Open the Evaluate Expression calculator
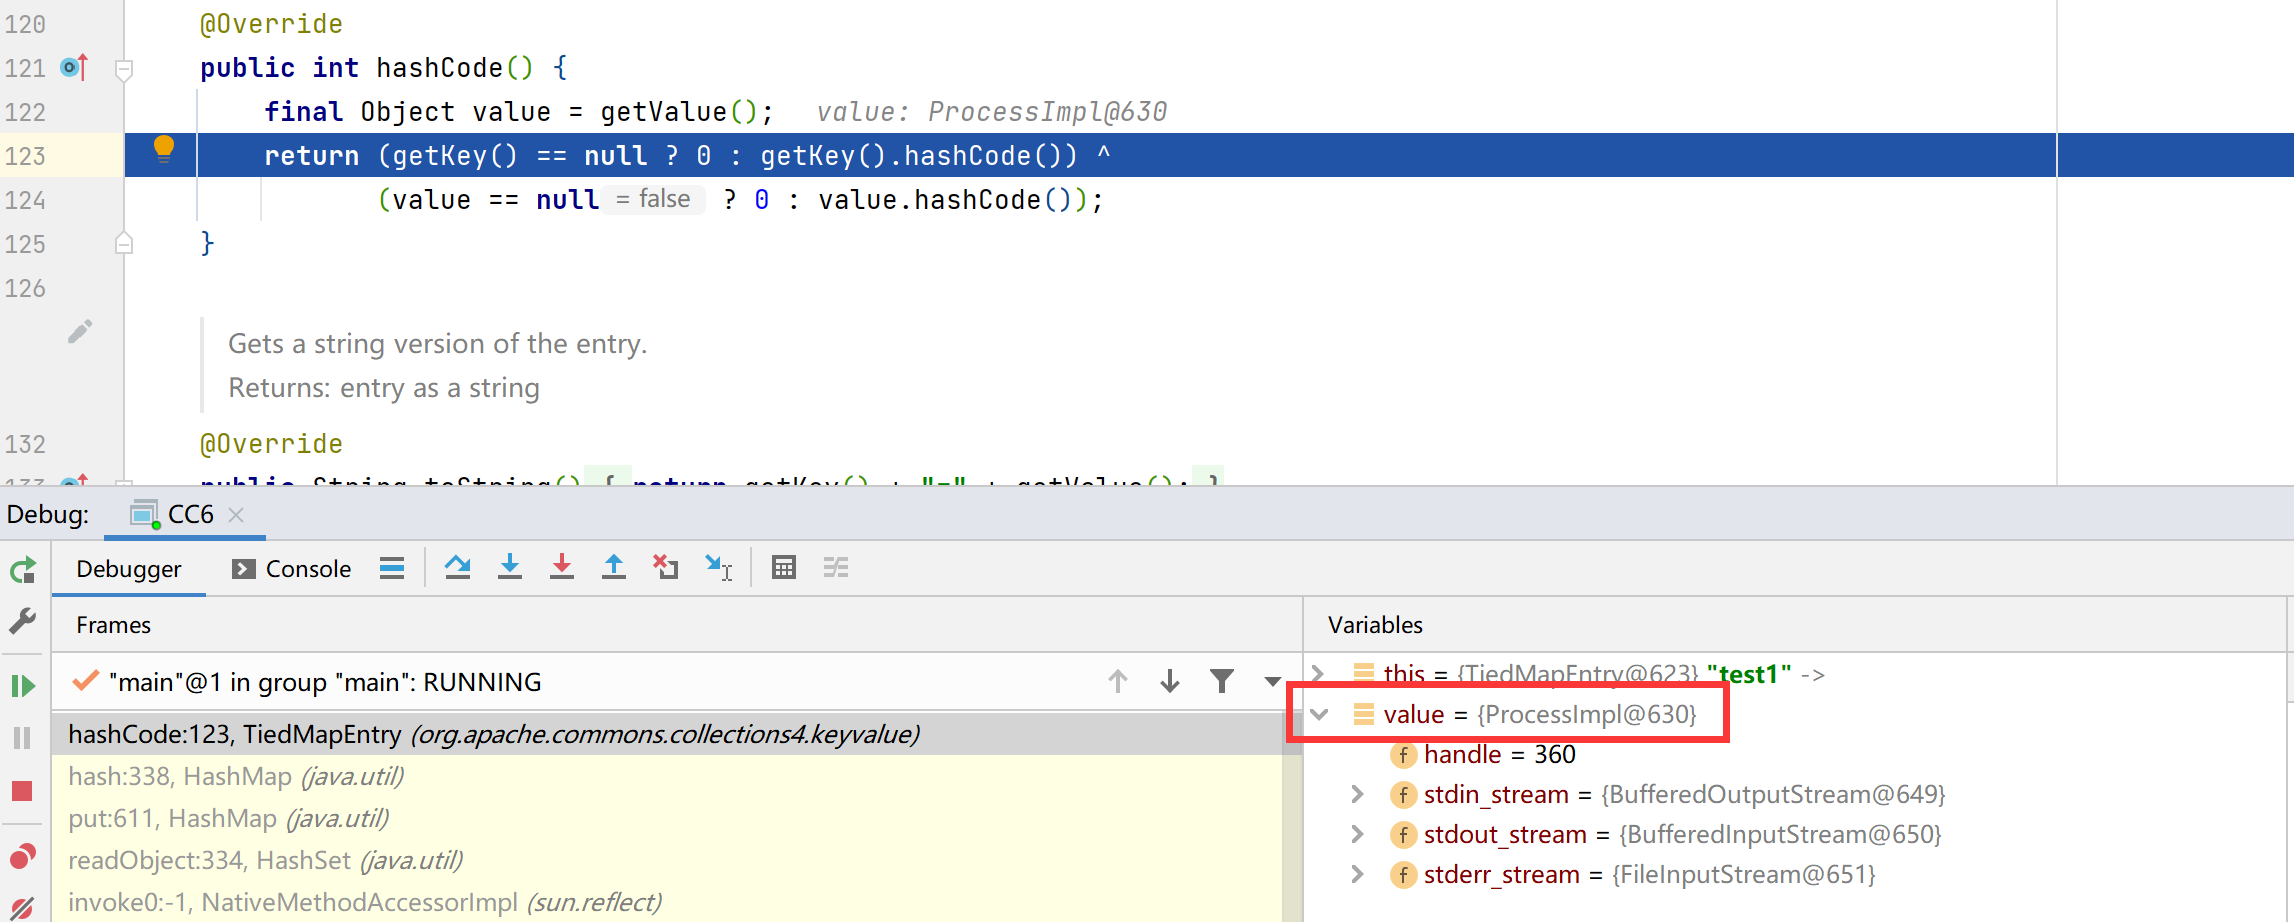The height and width of the screenshot is (922, 2294). 784,568
